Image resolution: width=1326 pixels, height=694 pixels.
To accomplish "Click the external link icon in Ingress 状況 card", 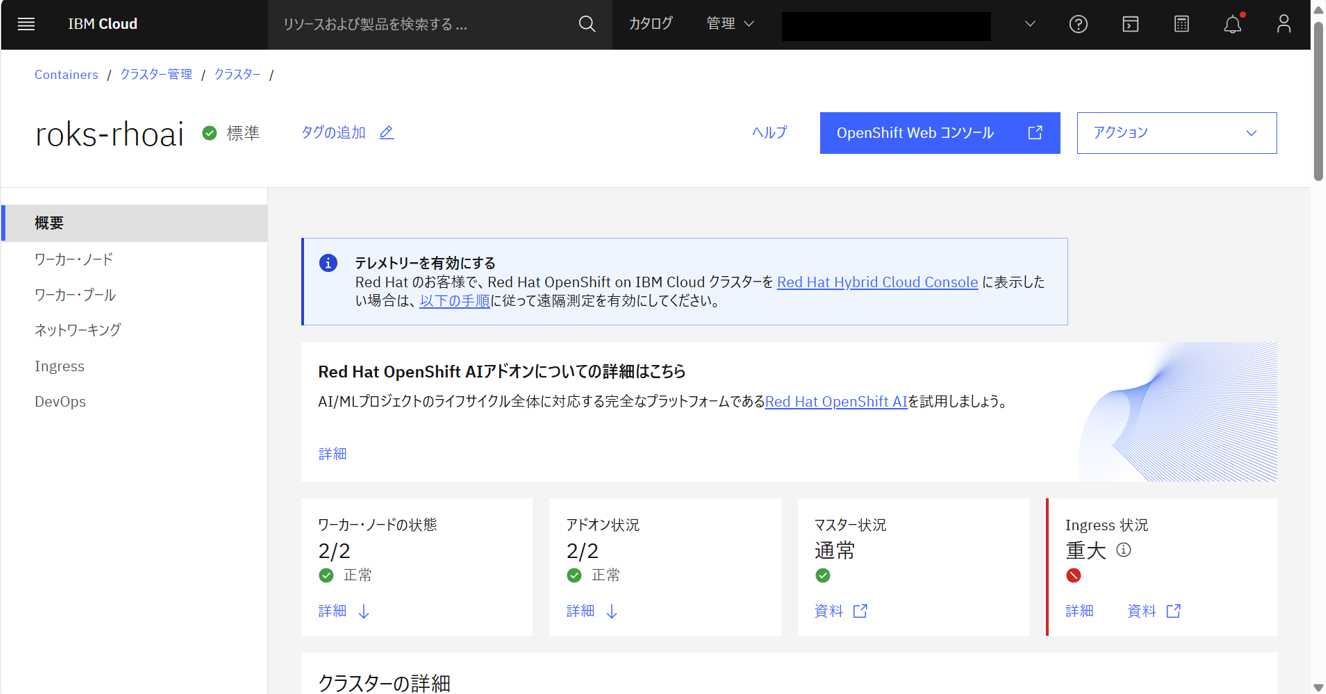I will (x=1173, y=611).
